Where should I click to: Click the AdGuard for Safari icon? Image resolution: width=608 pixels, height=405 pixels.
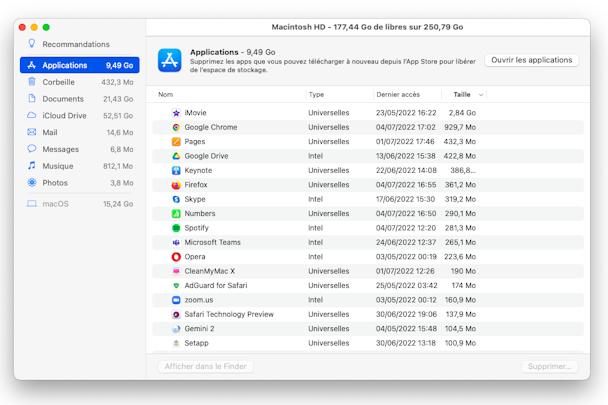point(176,286)
